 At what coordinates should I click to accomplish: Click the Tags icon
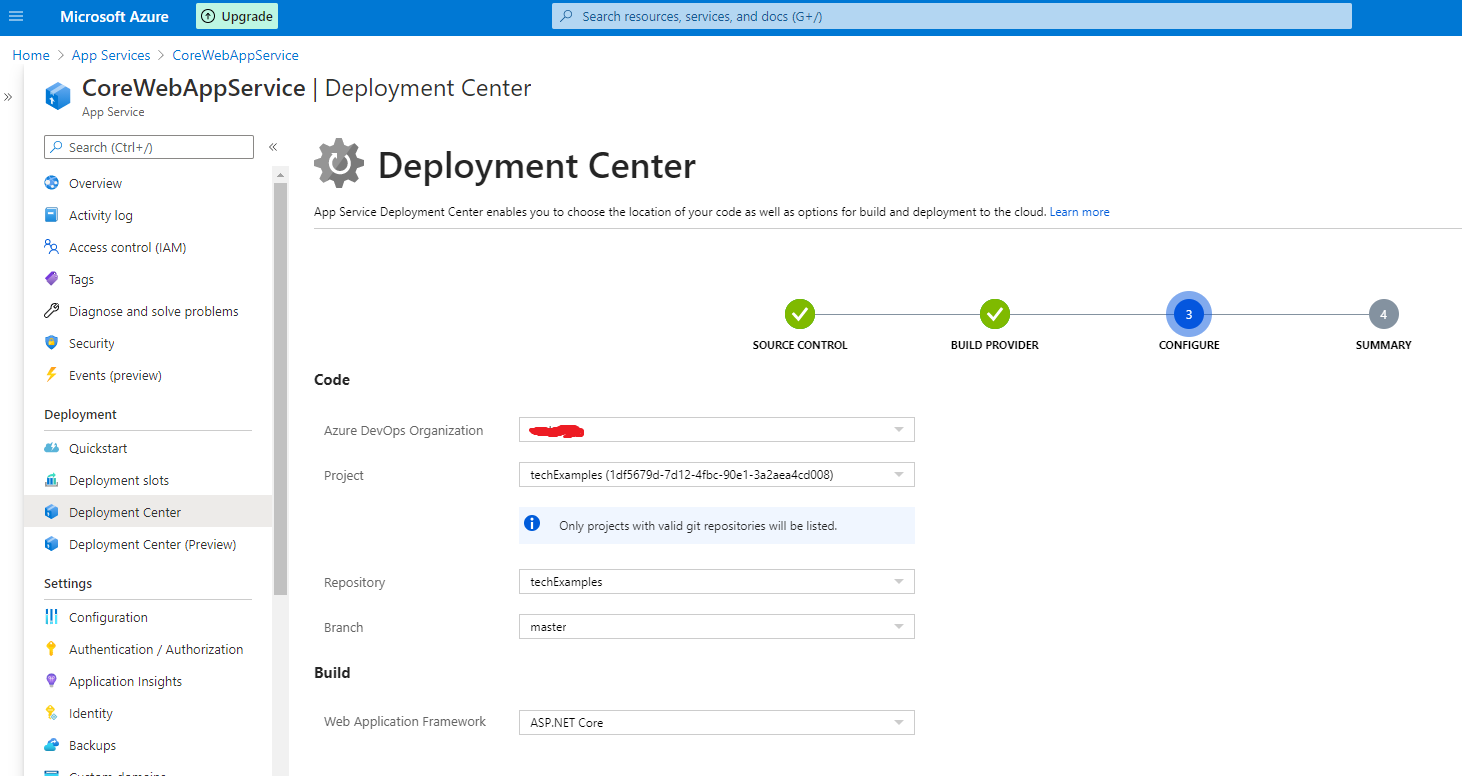(x=52, y=279)
